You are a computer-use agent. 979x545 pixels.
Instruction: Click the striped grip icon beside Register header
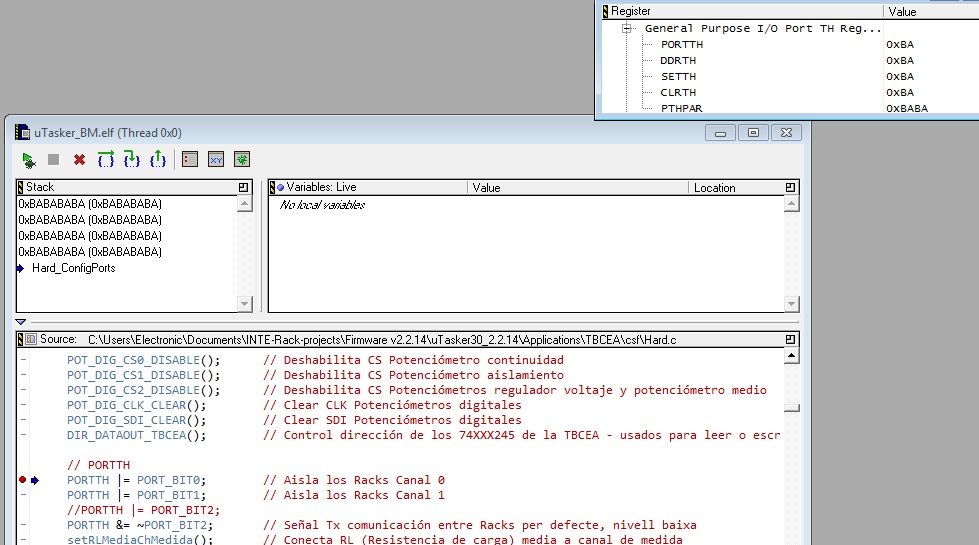(605, 11)
